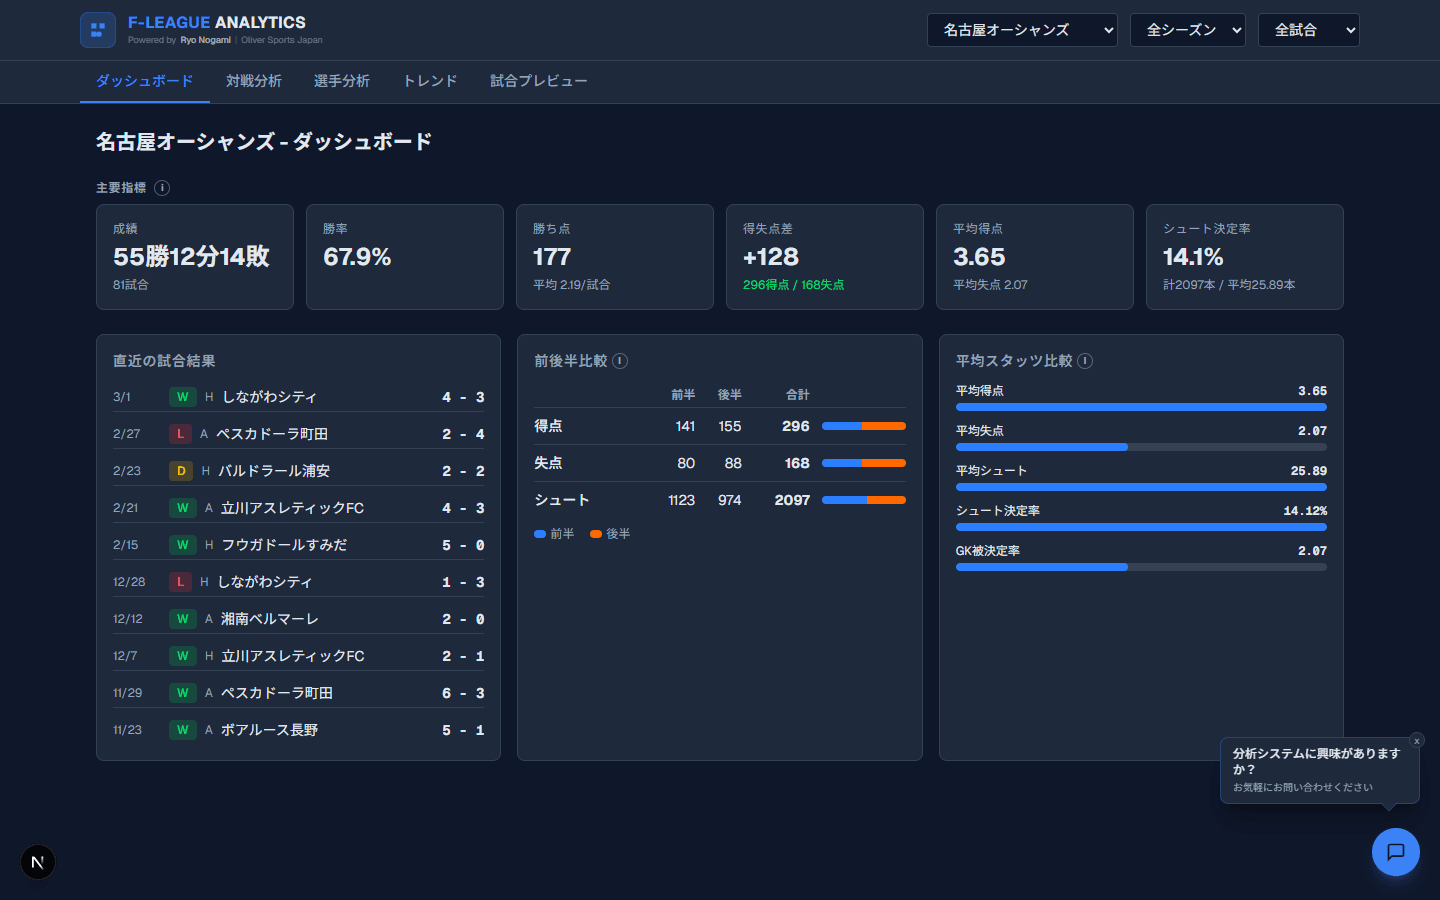Select opponent ペスカドーラ町田 in 11/29 match

pos(277,693)
